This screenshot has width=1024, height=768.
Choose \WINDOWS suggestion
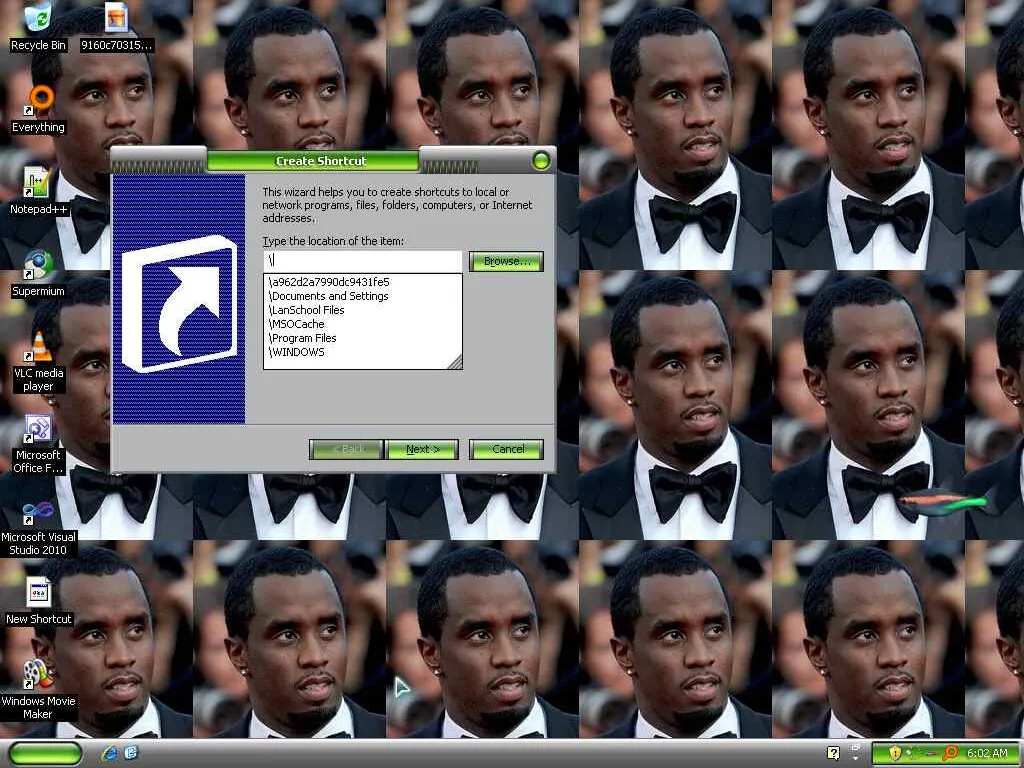point(362,352)
